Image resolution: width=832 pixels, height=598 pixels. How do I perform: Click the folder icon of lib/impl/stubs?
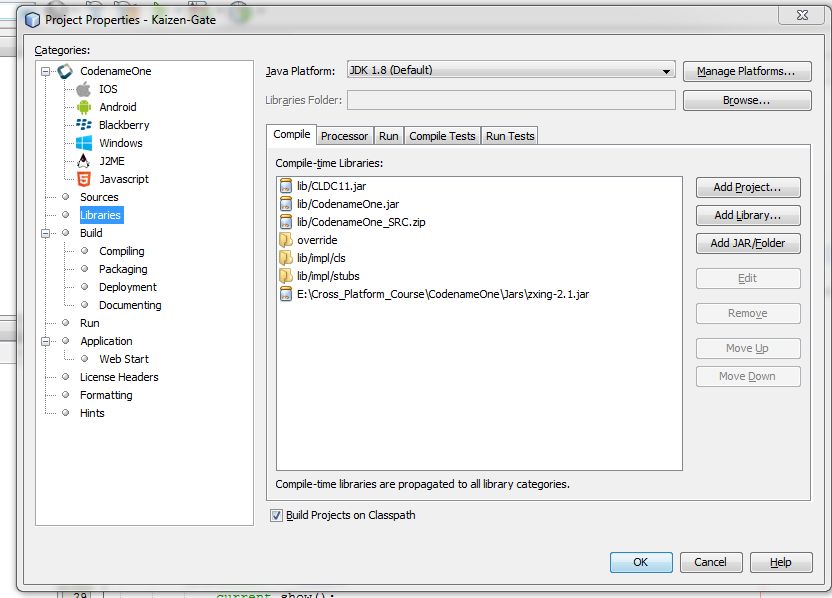pyautogui.click(x=285, y=276)
